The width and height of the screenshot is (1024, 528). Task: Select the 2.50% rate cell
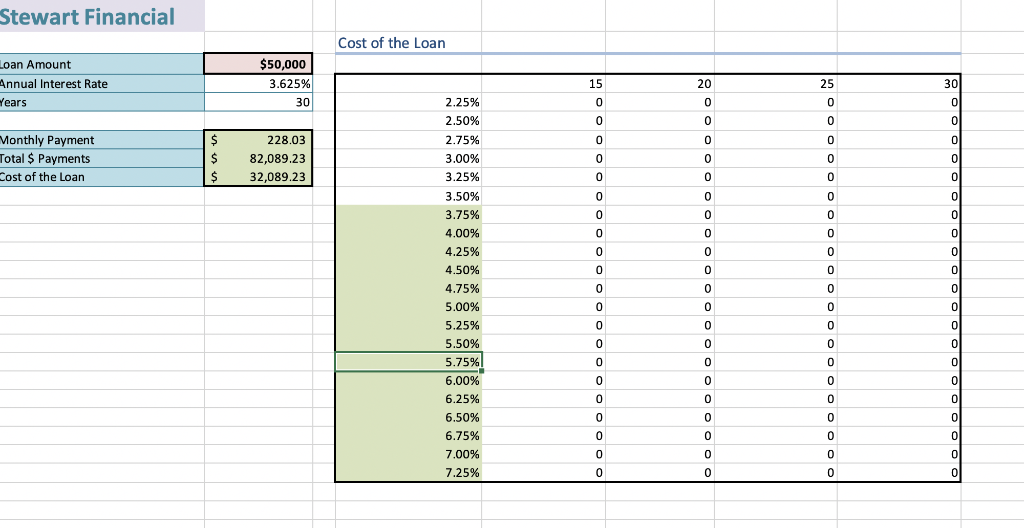point(409,121)
